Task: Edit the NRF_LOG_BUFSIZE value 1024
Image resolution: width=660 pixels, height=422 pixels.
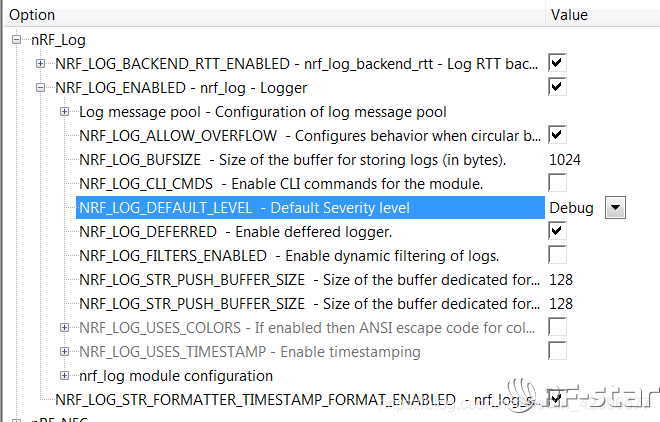Action: point(565,159)
